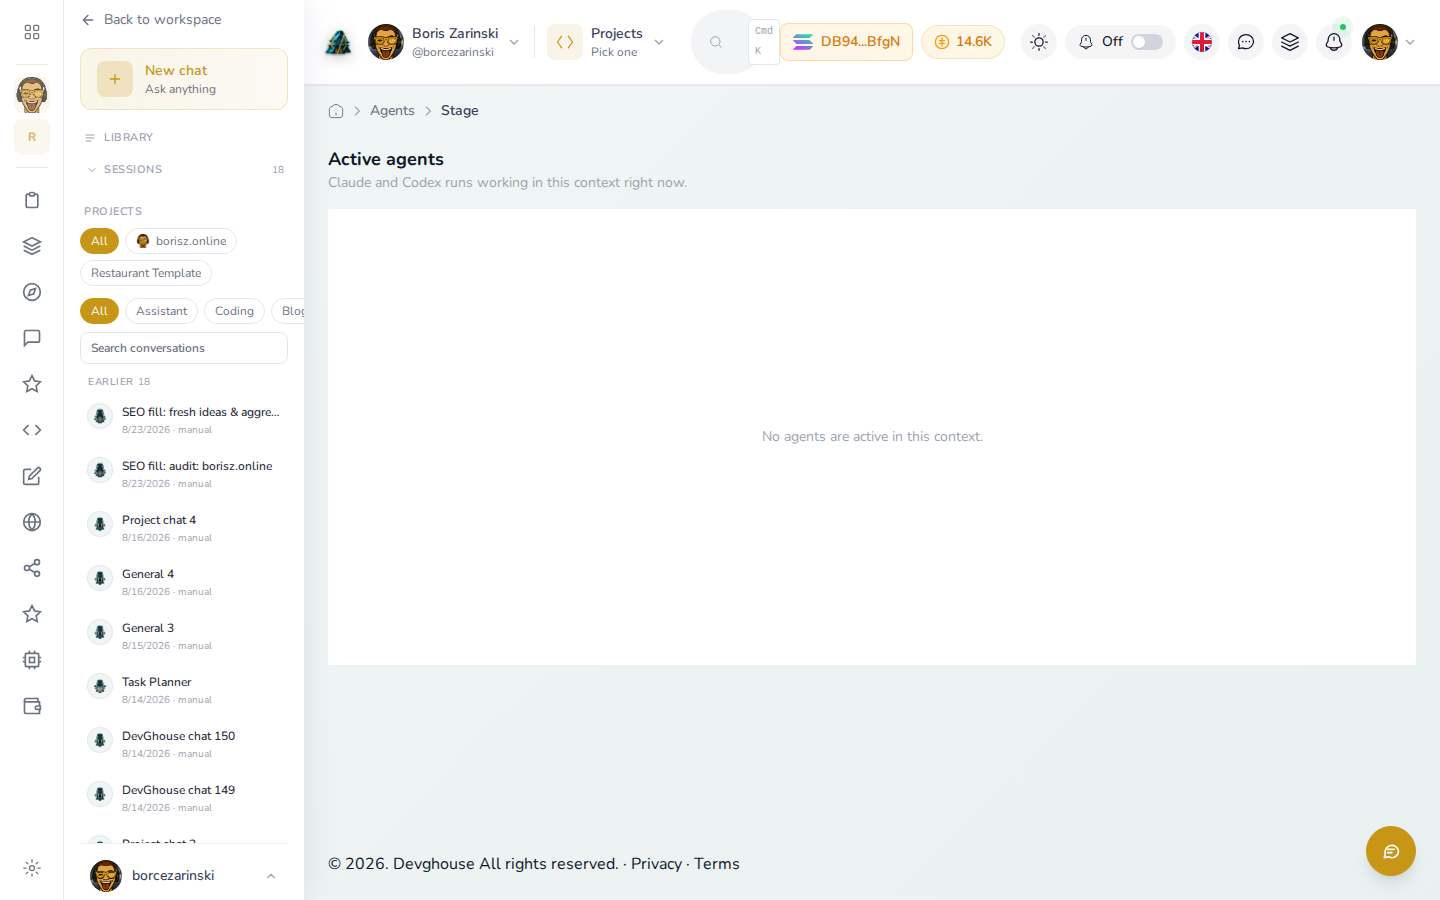This screenshot has height=900, width=1440.
Task: Open the floating chat support button
Action: [x=1390, y=851]
